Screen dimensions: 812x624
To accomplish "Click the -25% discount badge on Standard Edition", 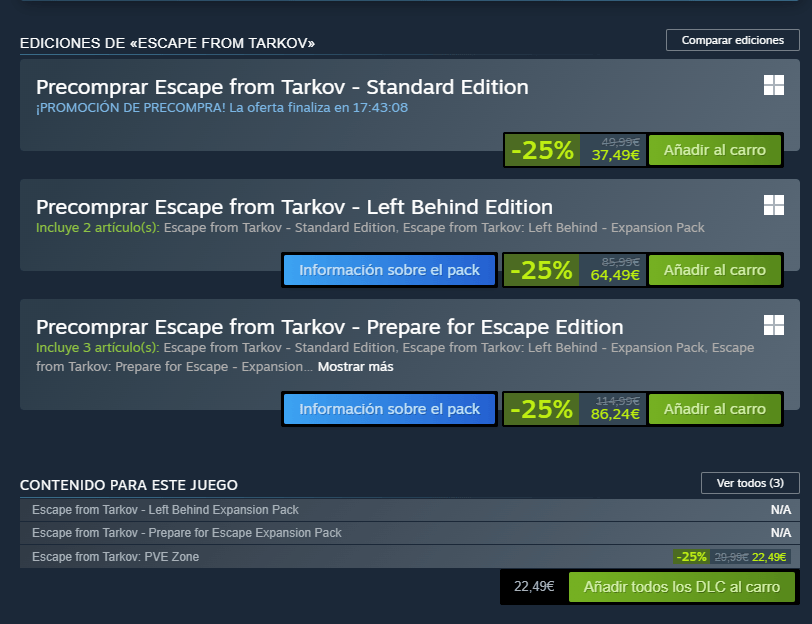I will (541, 149).
